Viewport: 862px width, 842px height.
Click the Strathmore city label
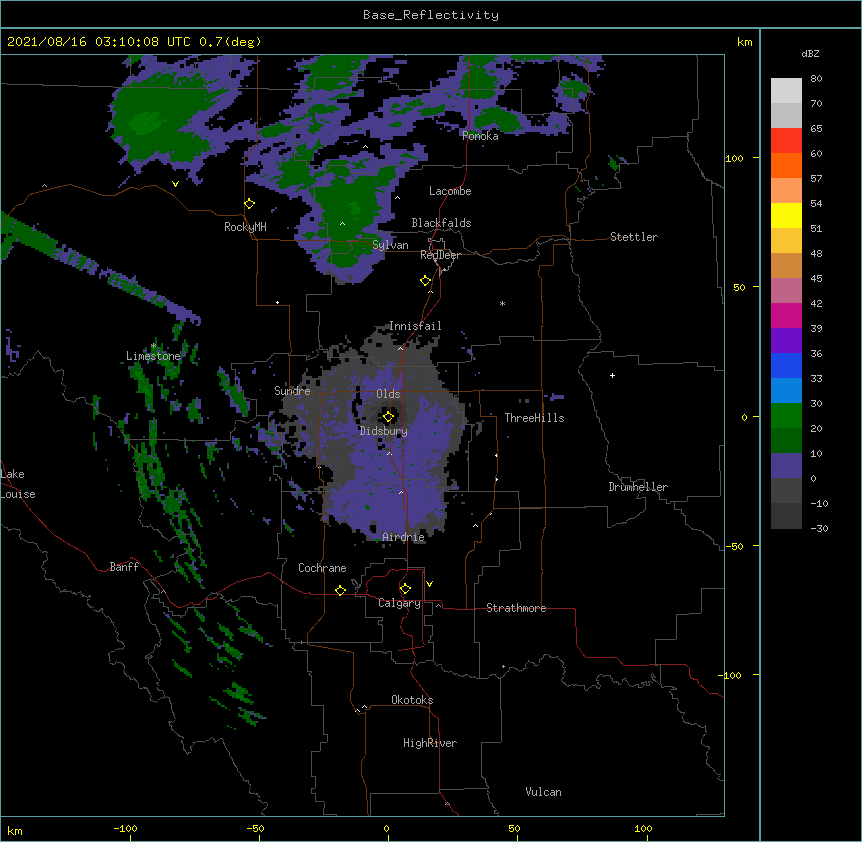tap(516, 608)
